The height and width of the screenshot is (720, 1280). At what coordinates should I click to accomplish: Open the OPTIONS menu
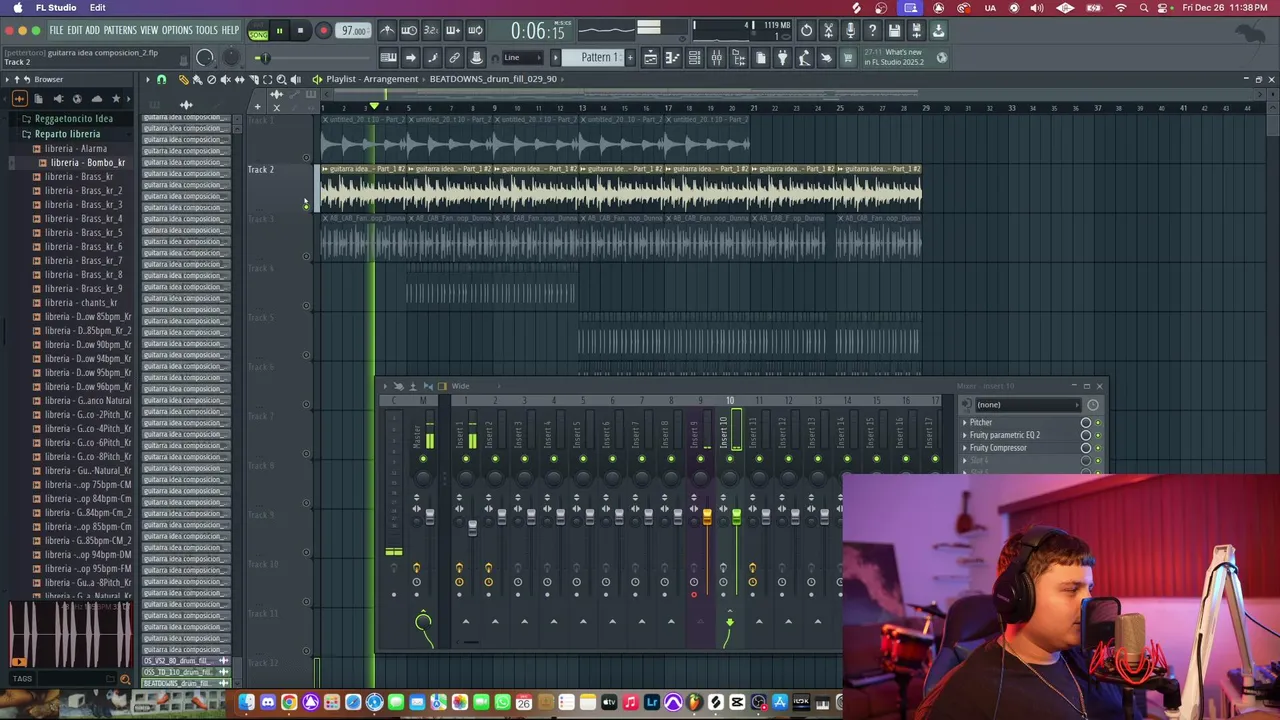[x=177, y=30]
